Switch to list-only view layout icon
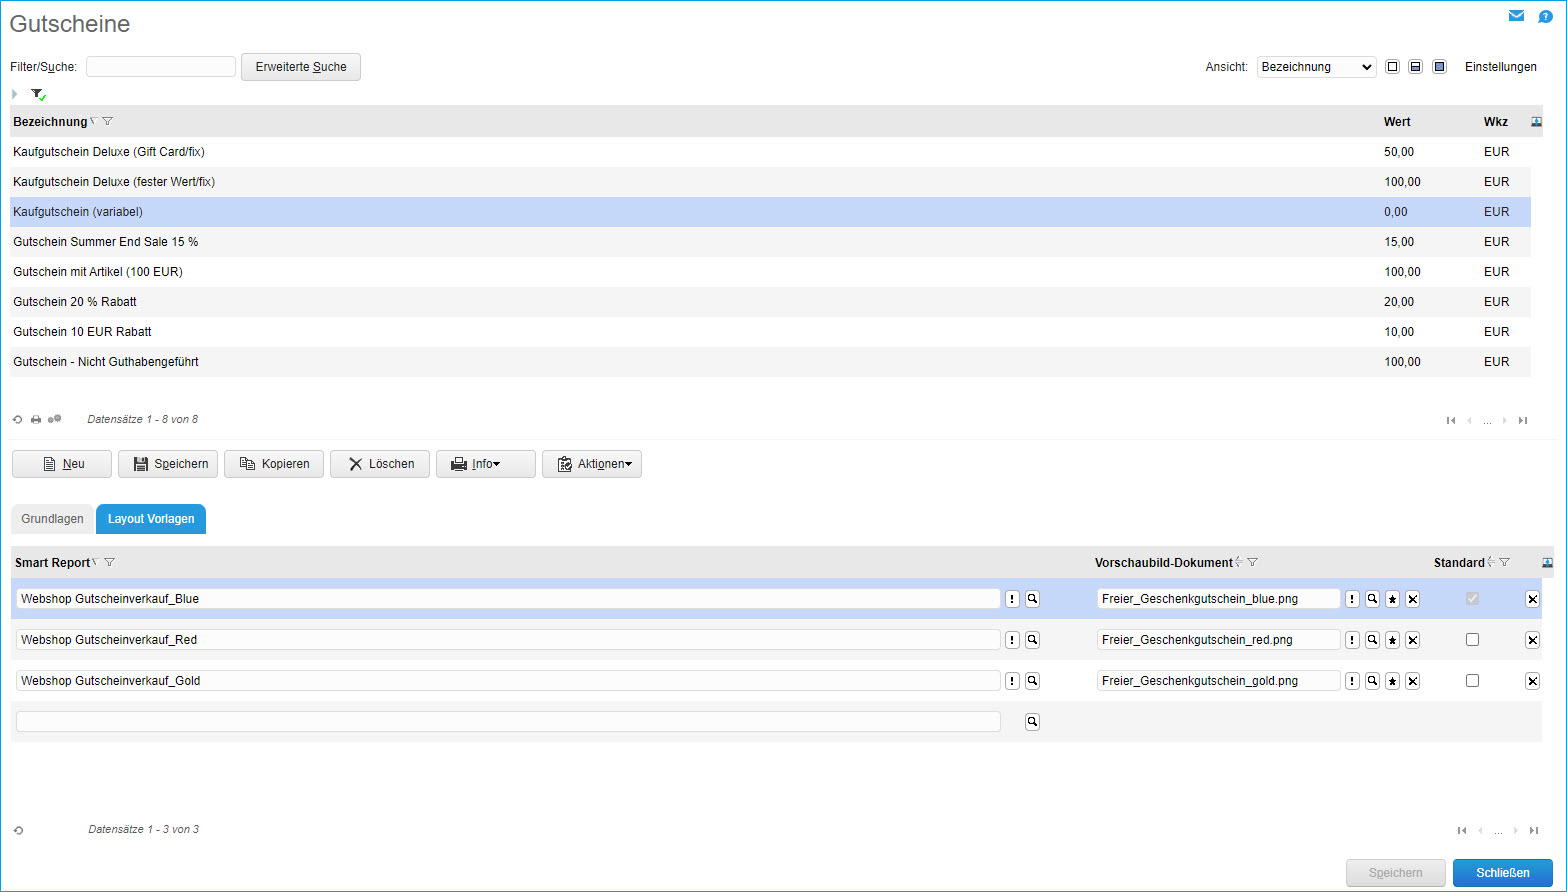The height and width of the screenshot is (892, 1567). pos(1392,67)
